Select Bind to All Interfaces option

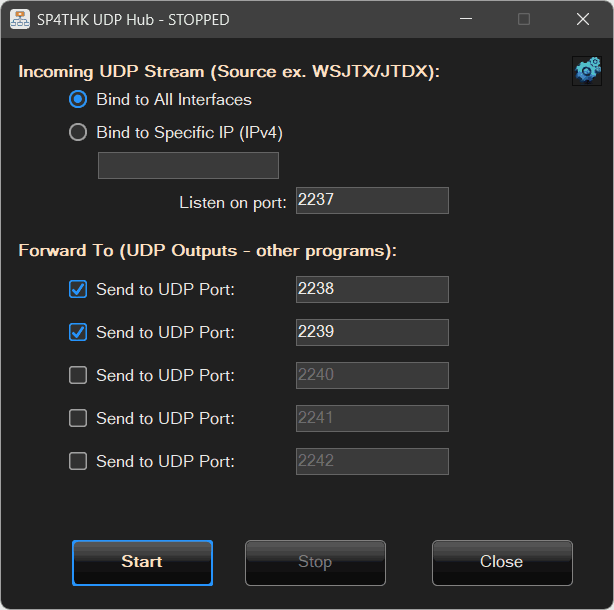[x=78, y=99]
